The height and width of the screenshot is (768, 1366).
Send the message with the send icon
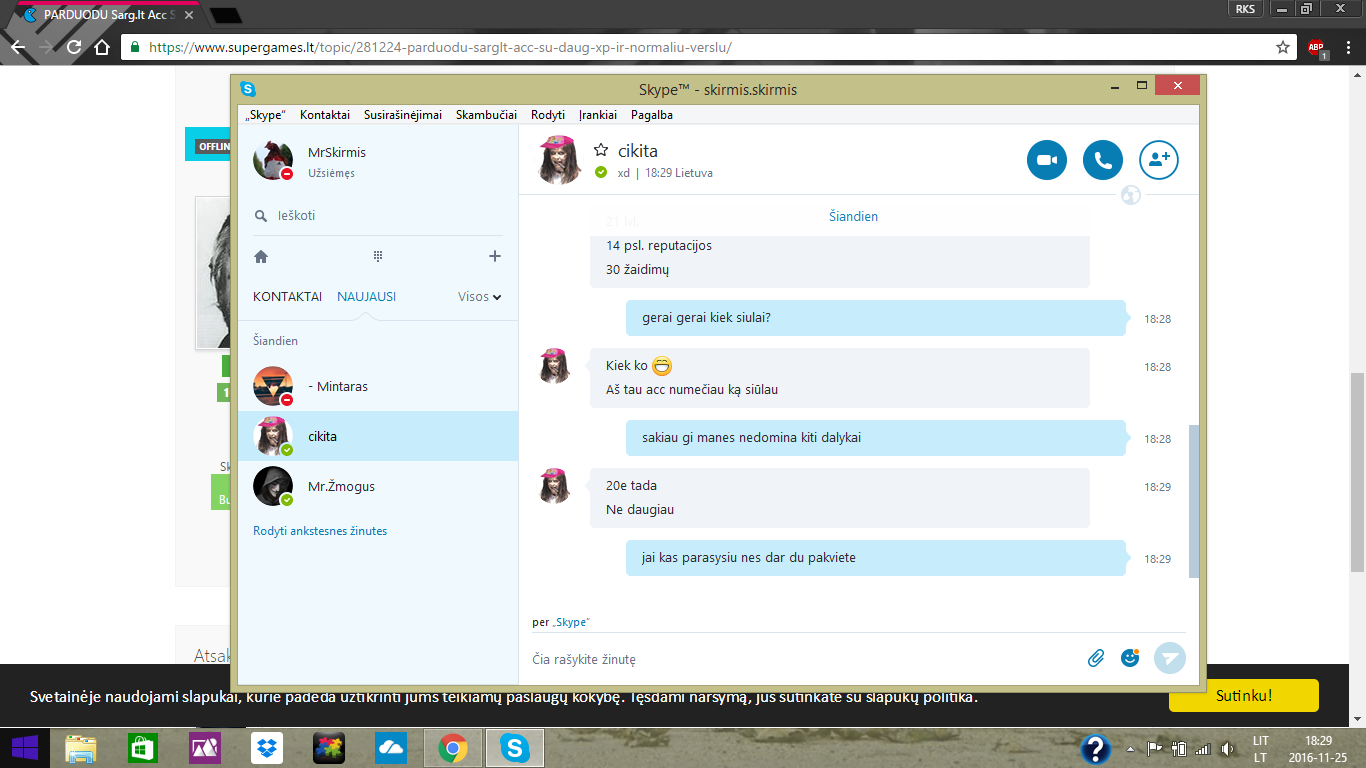click(1170, 658)
